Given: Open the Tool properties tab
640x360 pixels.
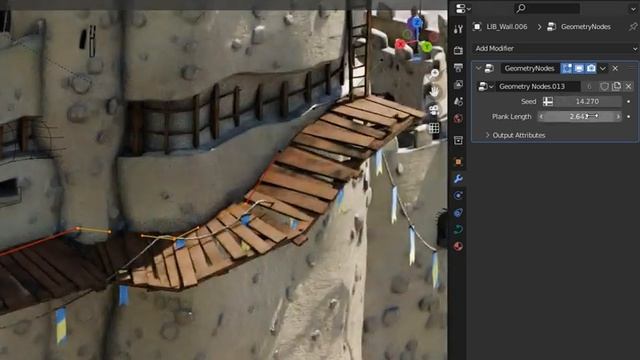Looking at the screenshot, I should [x=458, y=29].
